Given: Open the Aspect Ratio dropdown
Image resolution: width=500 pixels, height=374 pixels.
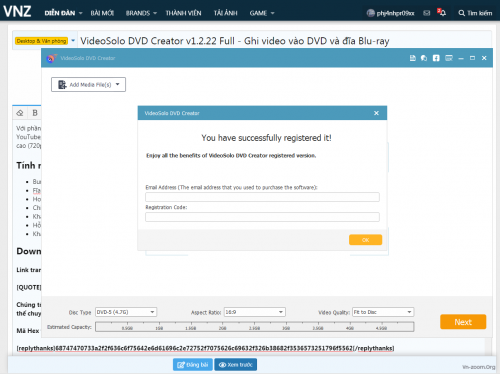Looking at the screenshot, I should coord(255,312).
